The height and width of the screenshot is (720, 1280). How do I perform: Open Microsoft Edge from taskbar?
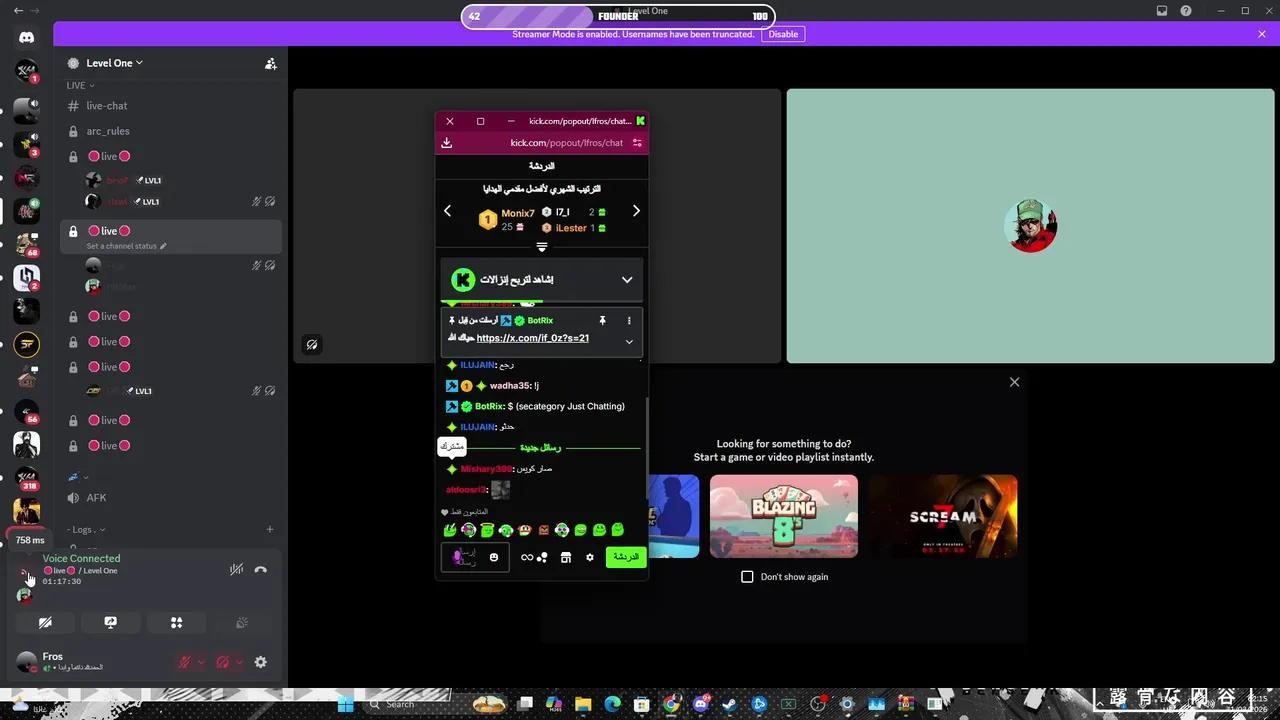612,704
